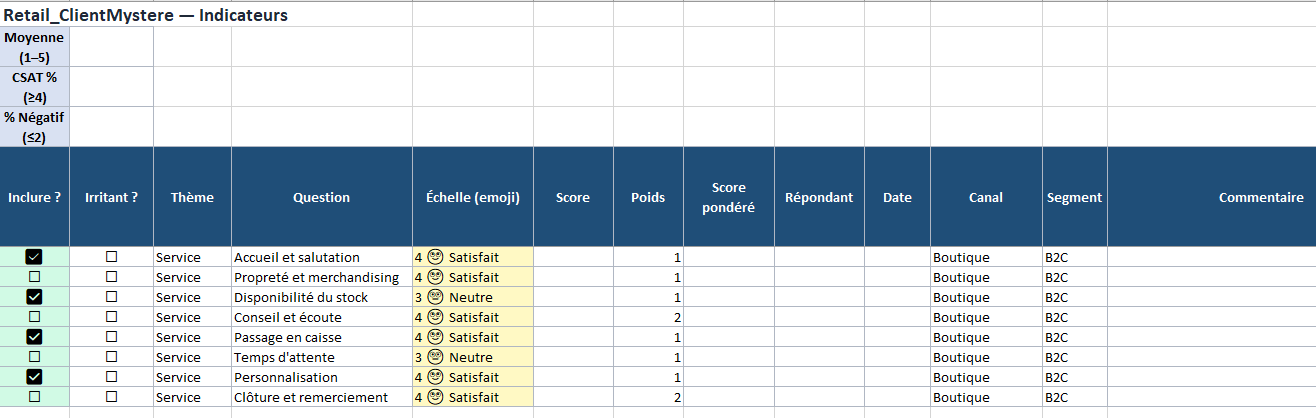This screenshot has height=418, width=1316.
Task: Click the satisfied emoji in Accueil row
Action: pos(435,257)
